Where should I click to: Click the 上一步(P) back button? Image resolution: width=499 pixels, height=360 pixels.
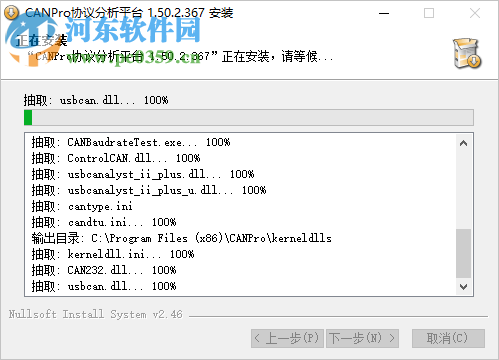pyautogui.click(x=287, y=338)
